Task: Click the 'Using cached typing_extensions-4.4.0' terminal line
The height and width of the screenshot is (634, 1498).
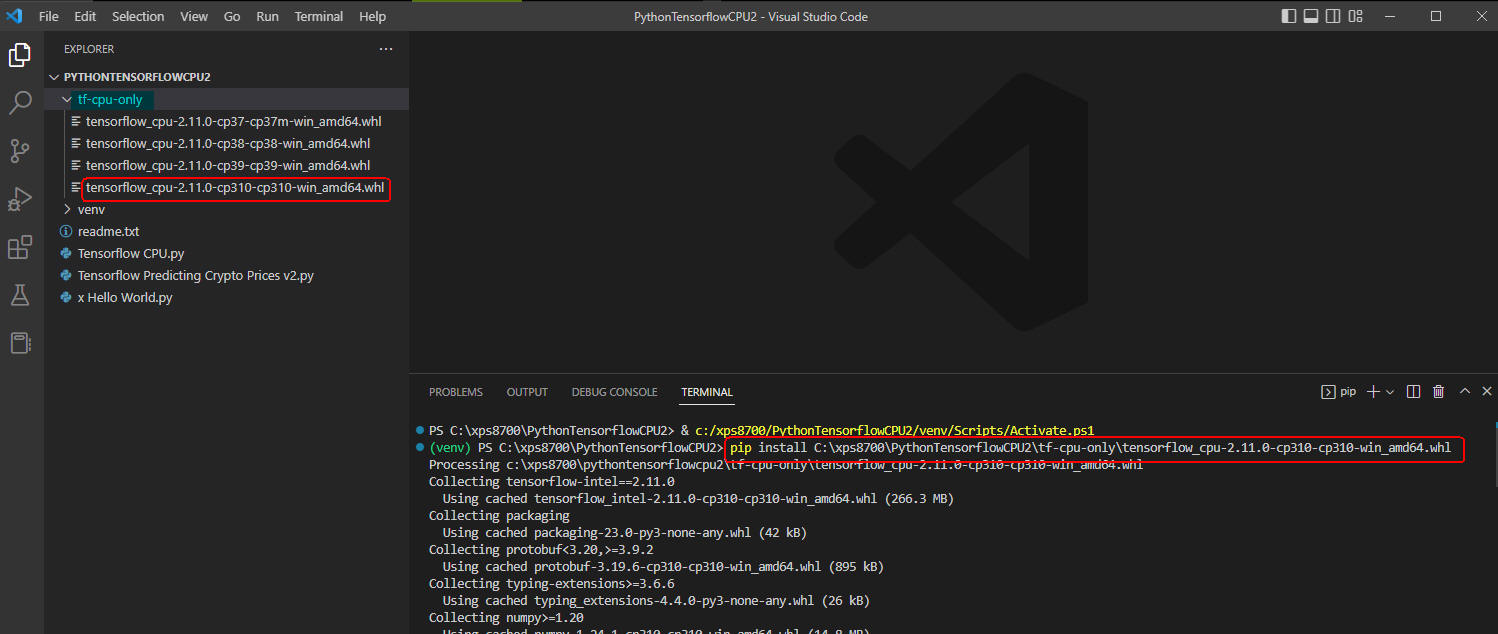Action: click(x=656, y=600)
